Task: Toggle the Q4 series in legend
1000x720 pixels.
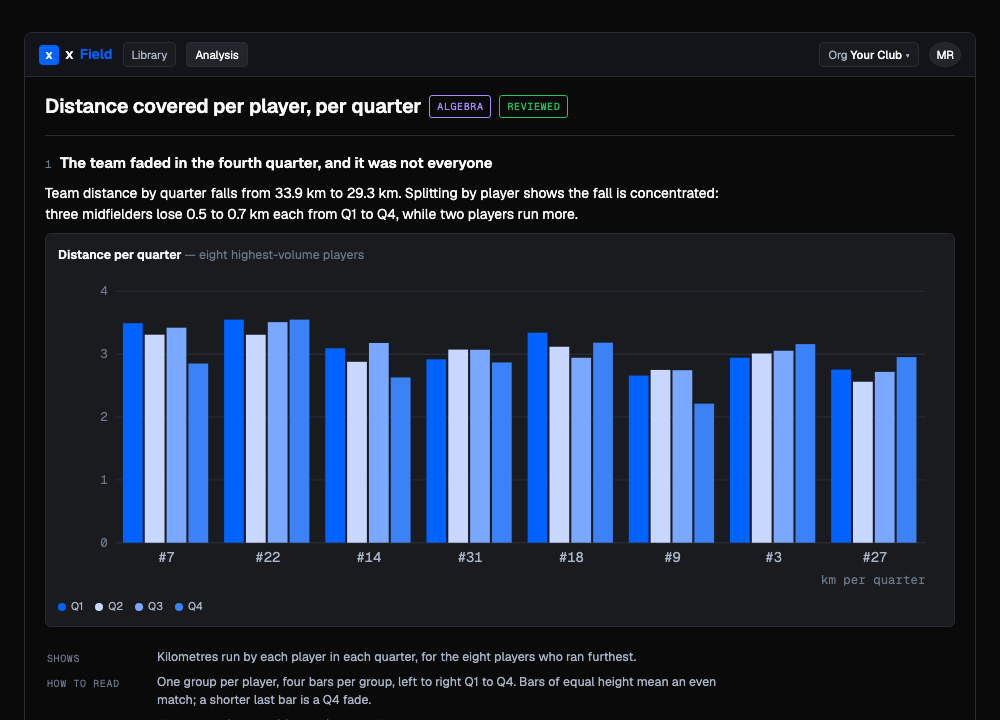Action: click(189, 606)
